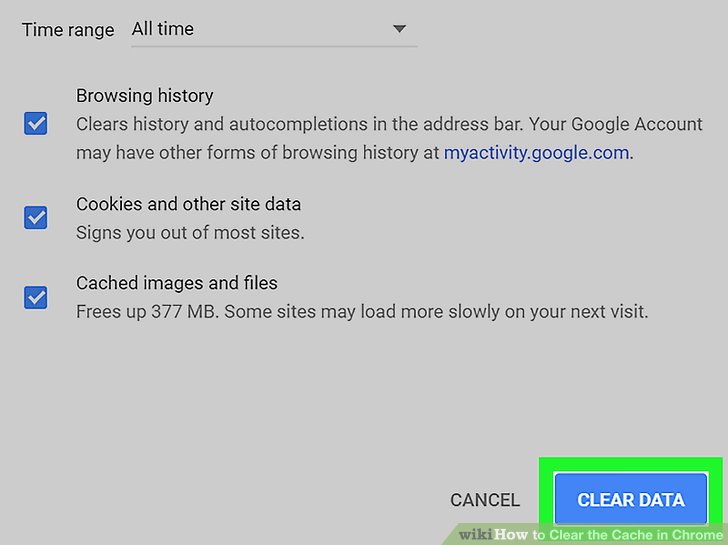This screenshot has height=545, width=728.
Task: Open the myactivity.google.com link
Action: [536, 153]
